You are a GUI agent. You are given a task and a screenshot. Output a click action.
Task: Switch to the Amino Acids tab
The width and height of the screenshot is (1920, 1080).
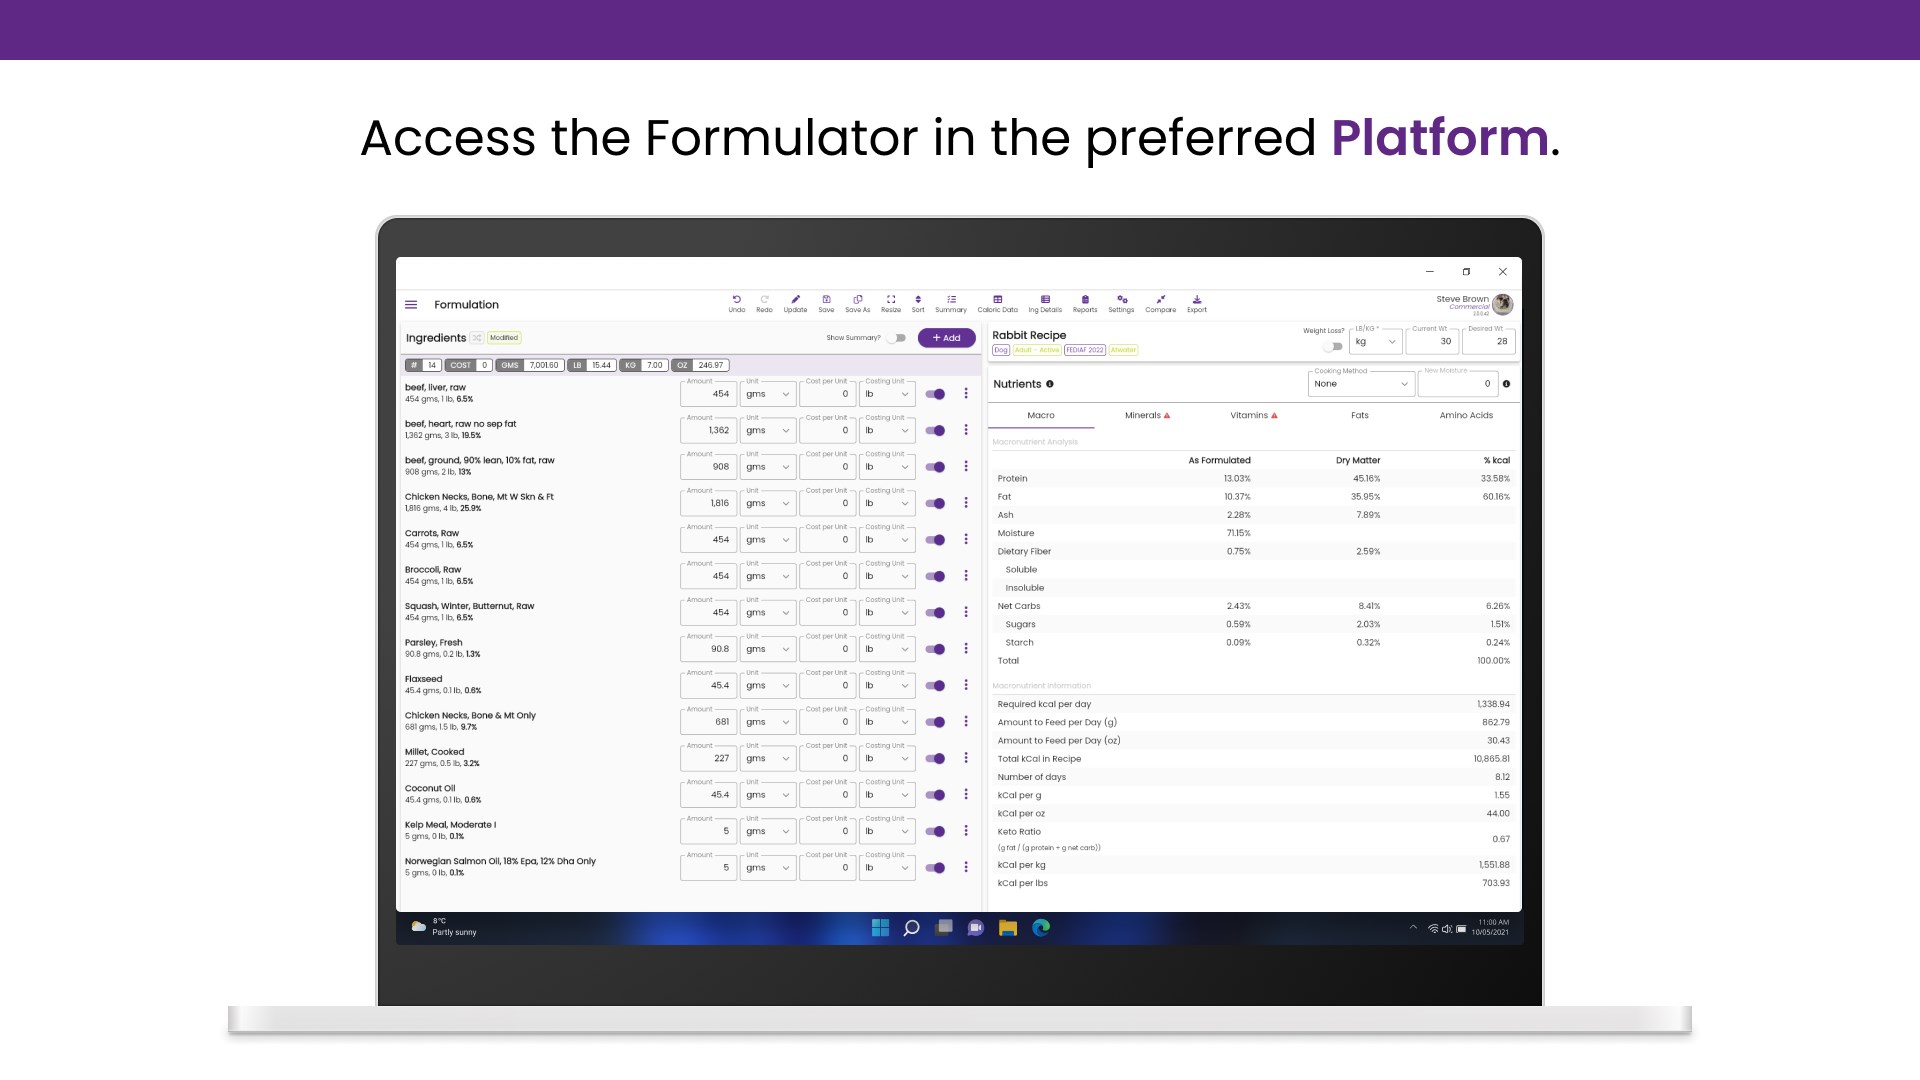1466,415
